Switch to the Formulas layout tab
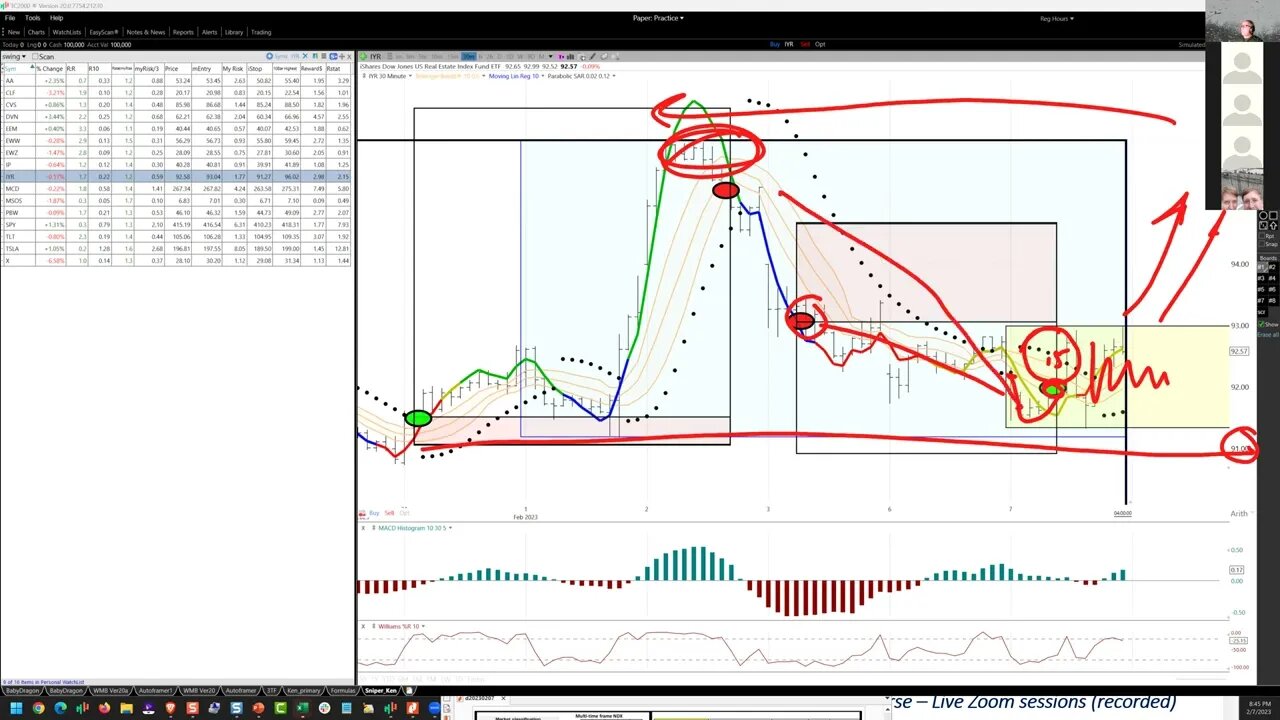 (x=343, y=691)
